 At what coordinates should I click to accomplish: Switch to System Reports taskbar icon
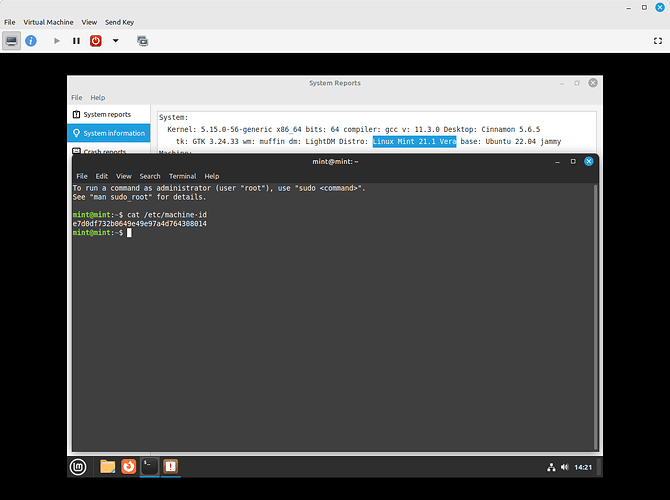(170, 466)
